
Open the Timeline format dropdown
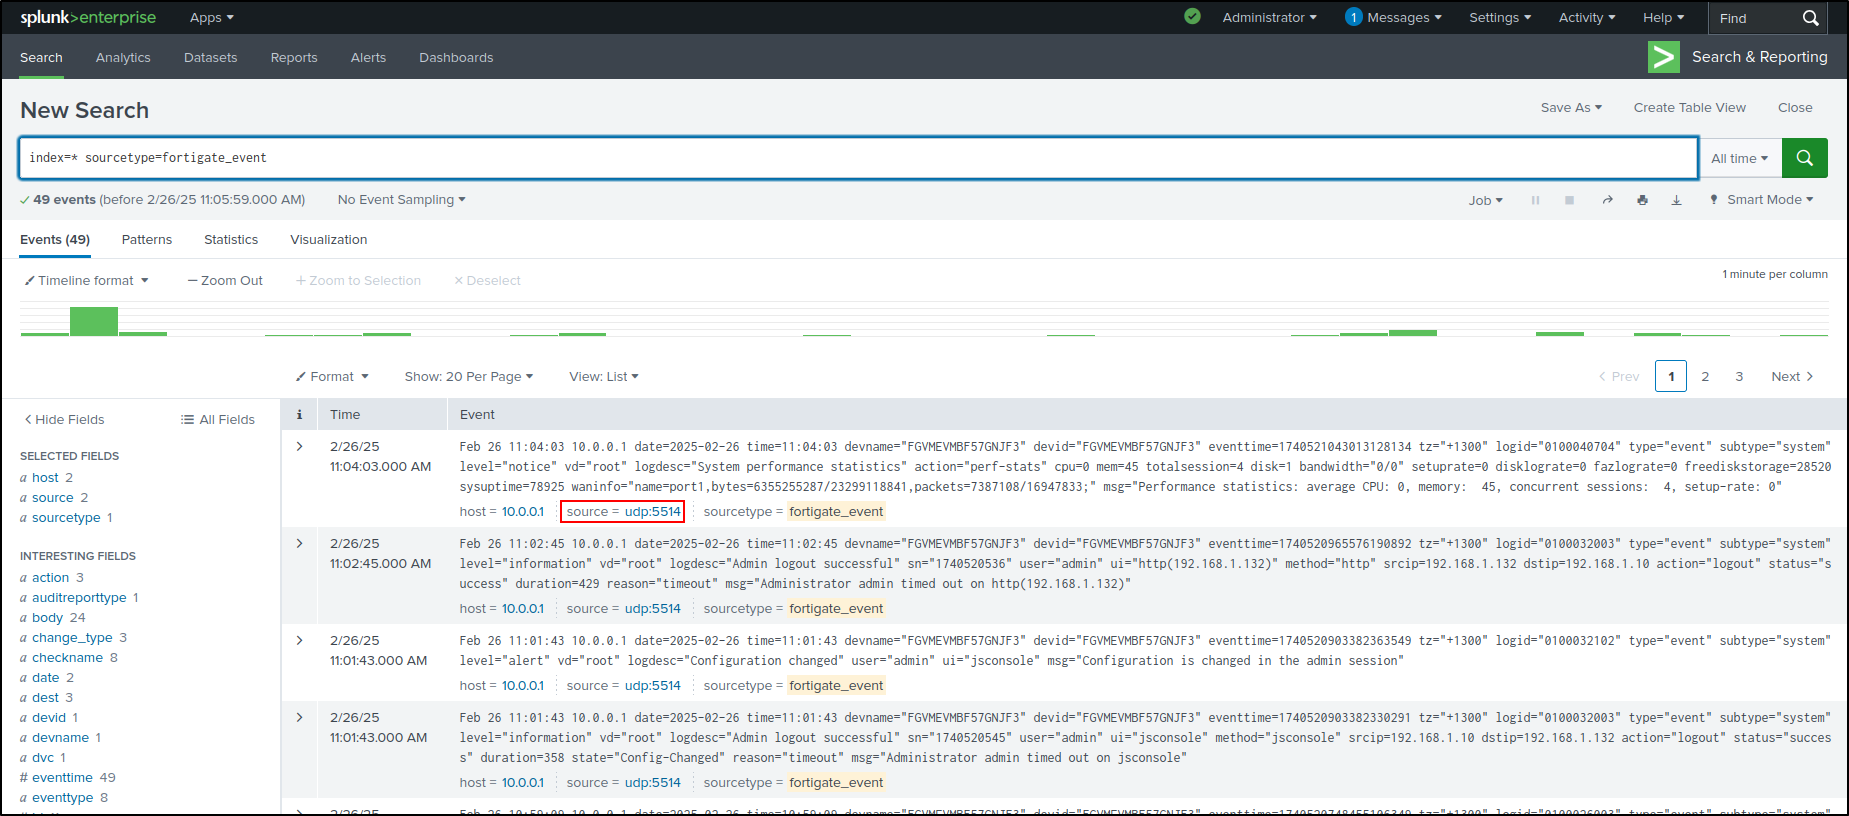point(87,281)
